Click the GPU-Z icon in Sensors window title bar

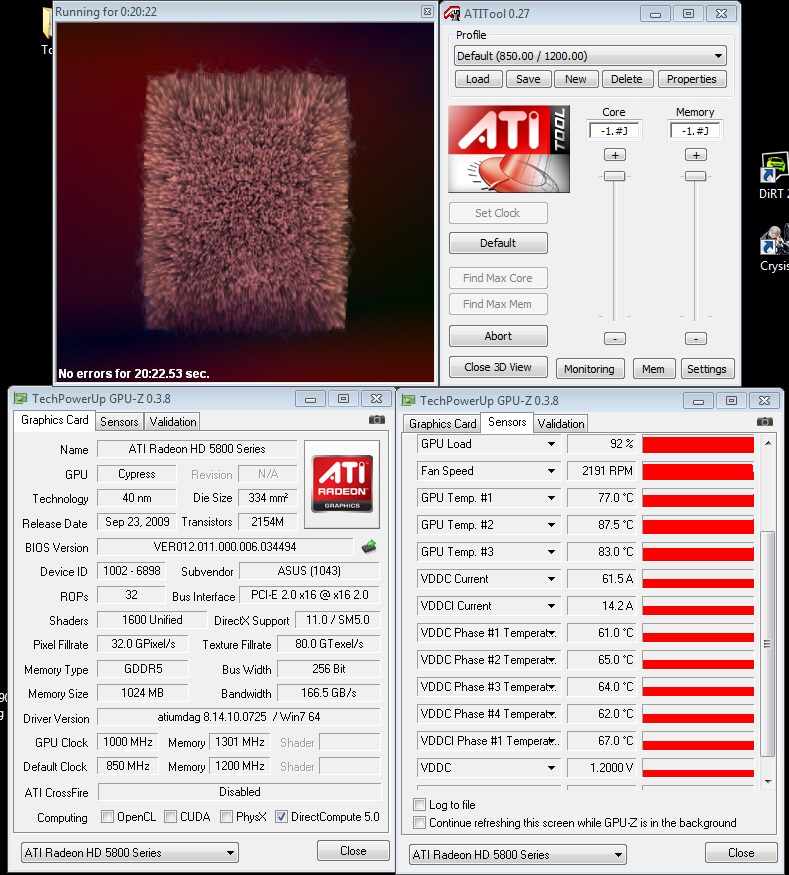tap(408, 400)
